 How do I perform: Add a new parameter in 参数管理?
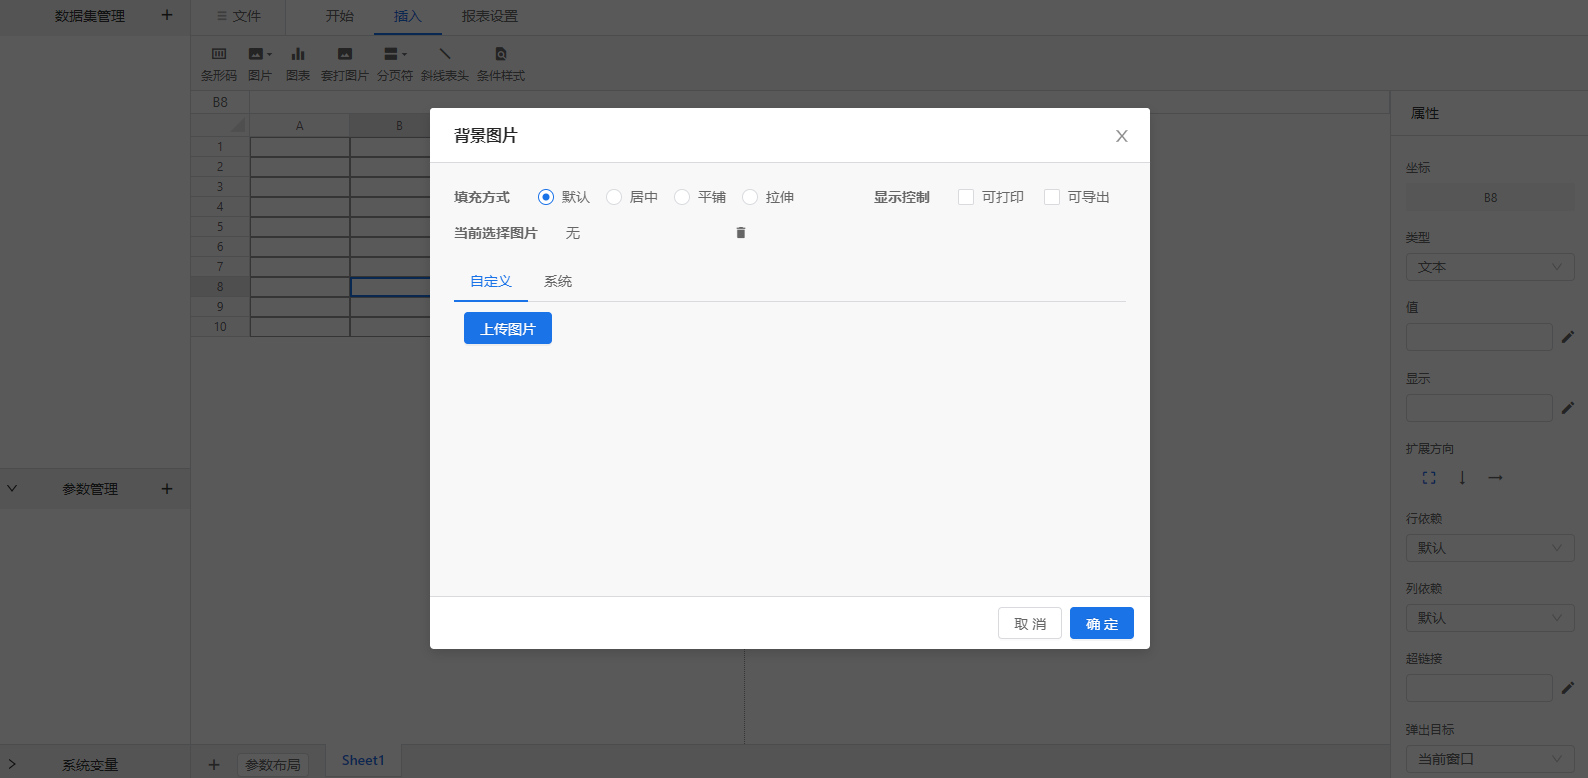pyautogui.click(x=167, y=489)
